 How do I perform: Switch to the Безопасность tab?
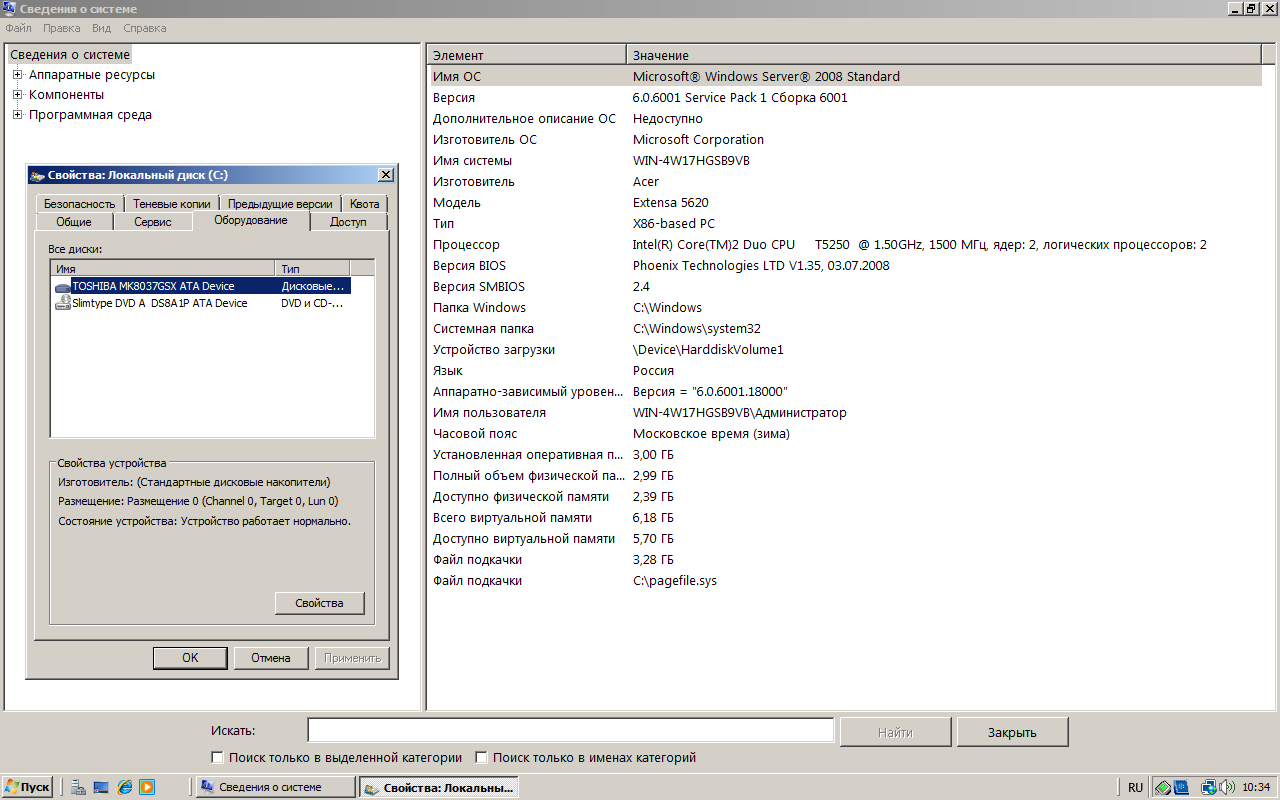80,204
